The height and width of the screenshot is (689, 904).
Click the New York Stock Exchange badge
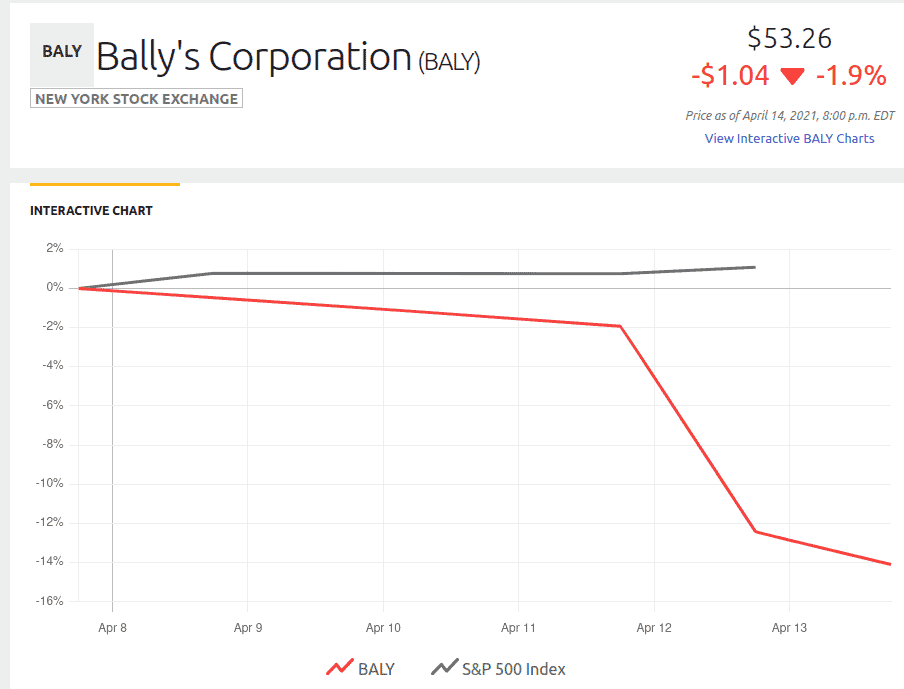136,99
